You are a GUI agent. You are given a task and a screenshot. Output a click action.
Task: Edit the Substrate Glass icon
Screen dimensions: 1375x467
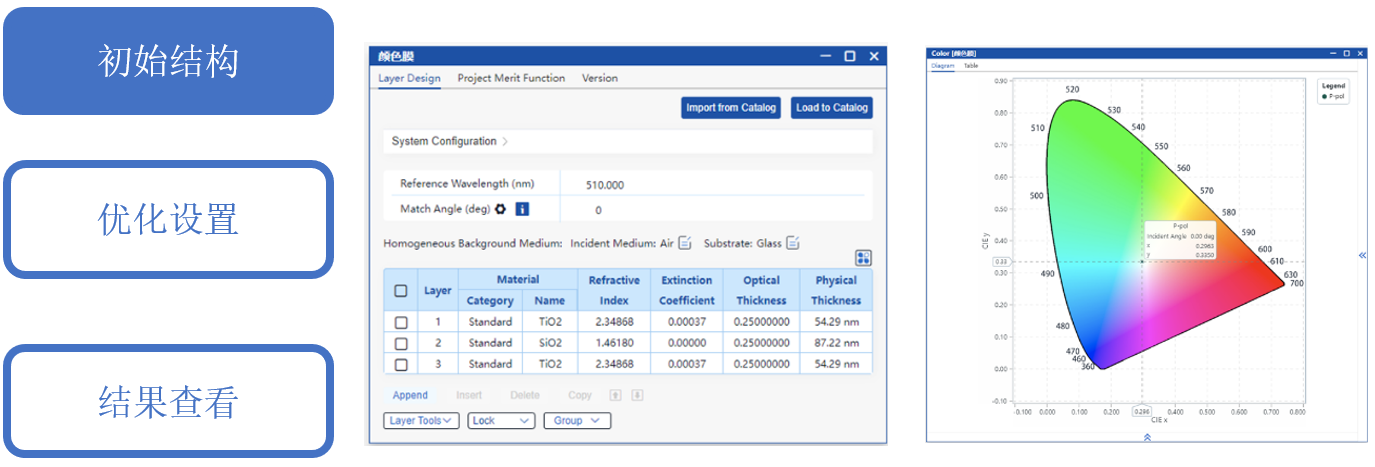click(792, 243)
